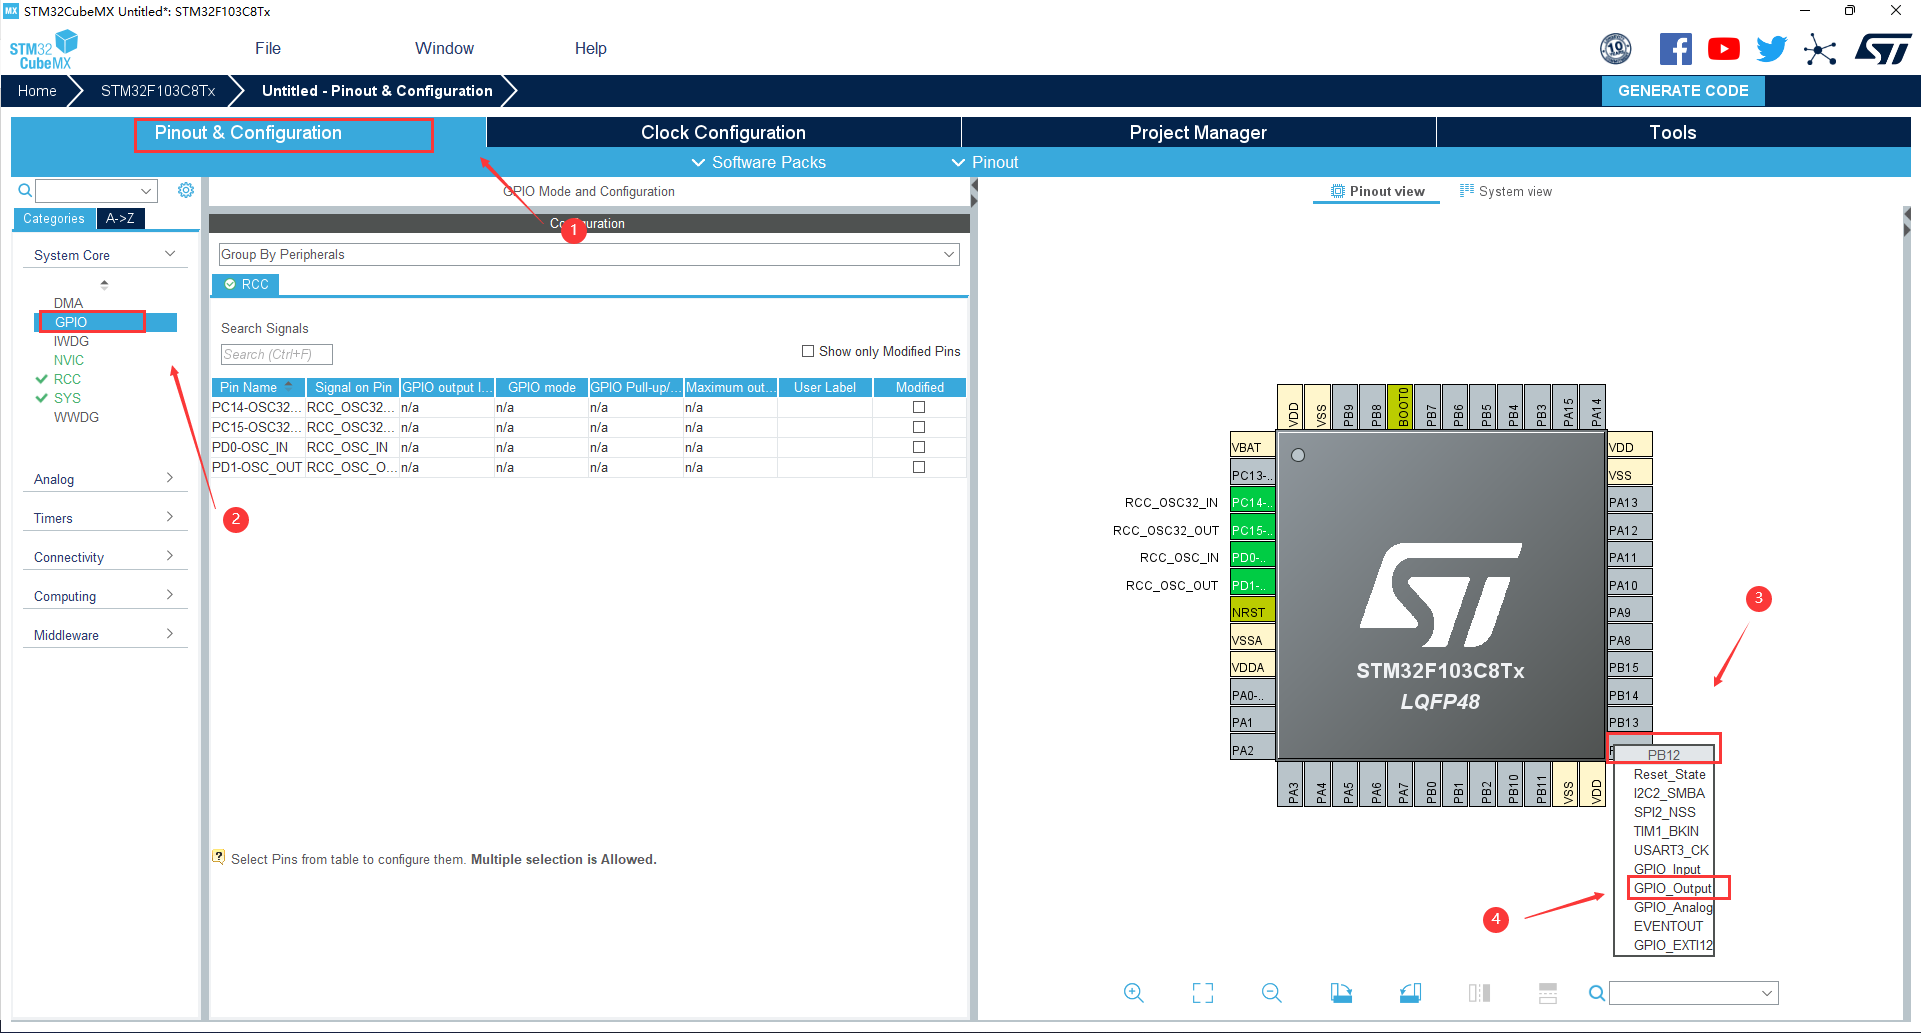
Task: Switch to the Tools tab
Action: pos(1673,132)
